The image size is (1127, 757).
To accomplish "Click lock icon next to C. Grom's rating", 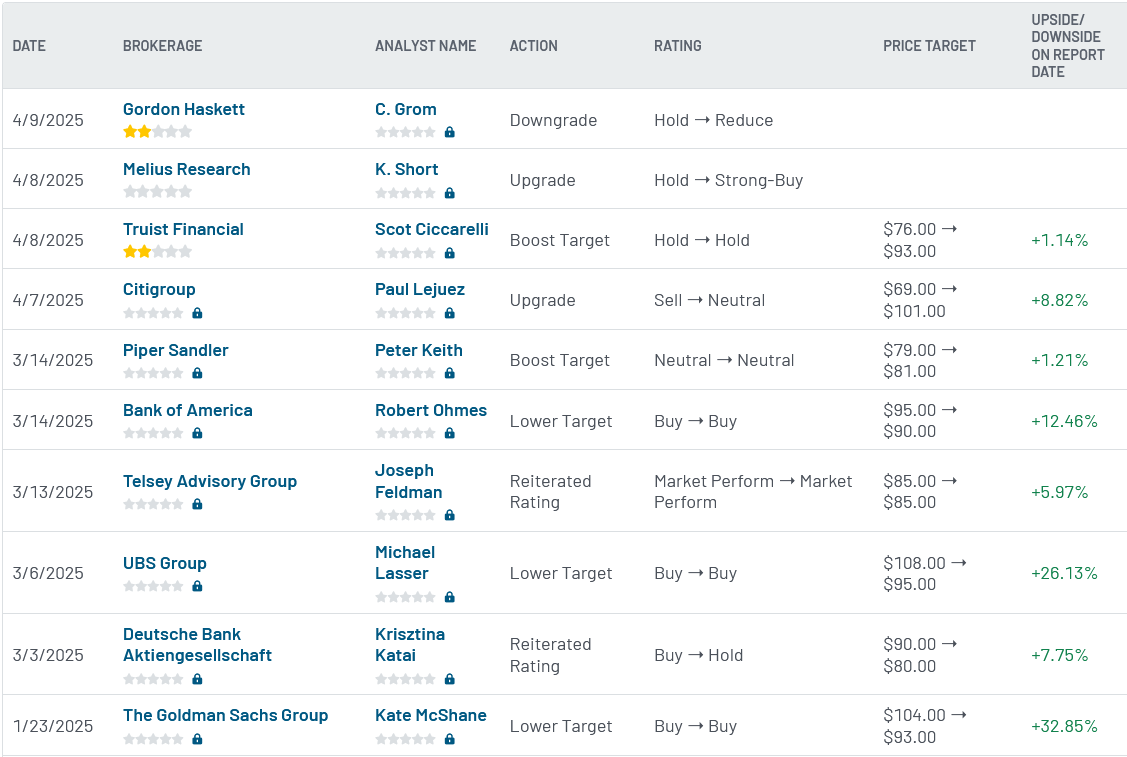I will point(449,132).
